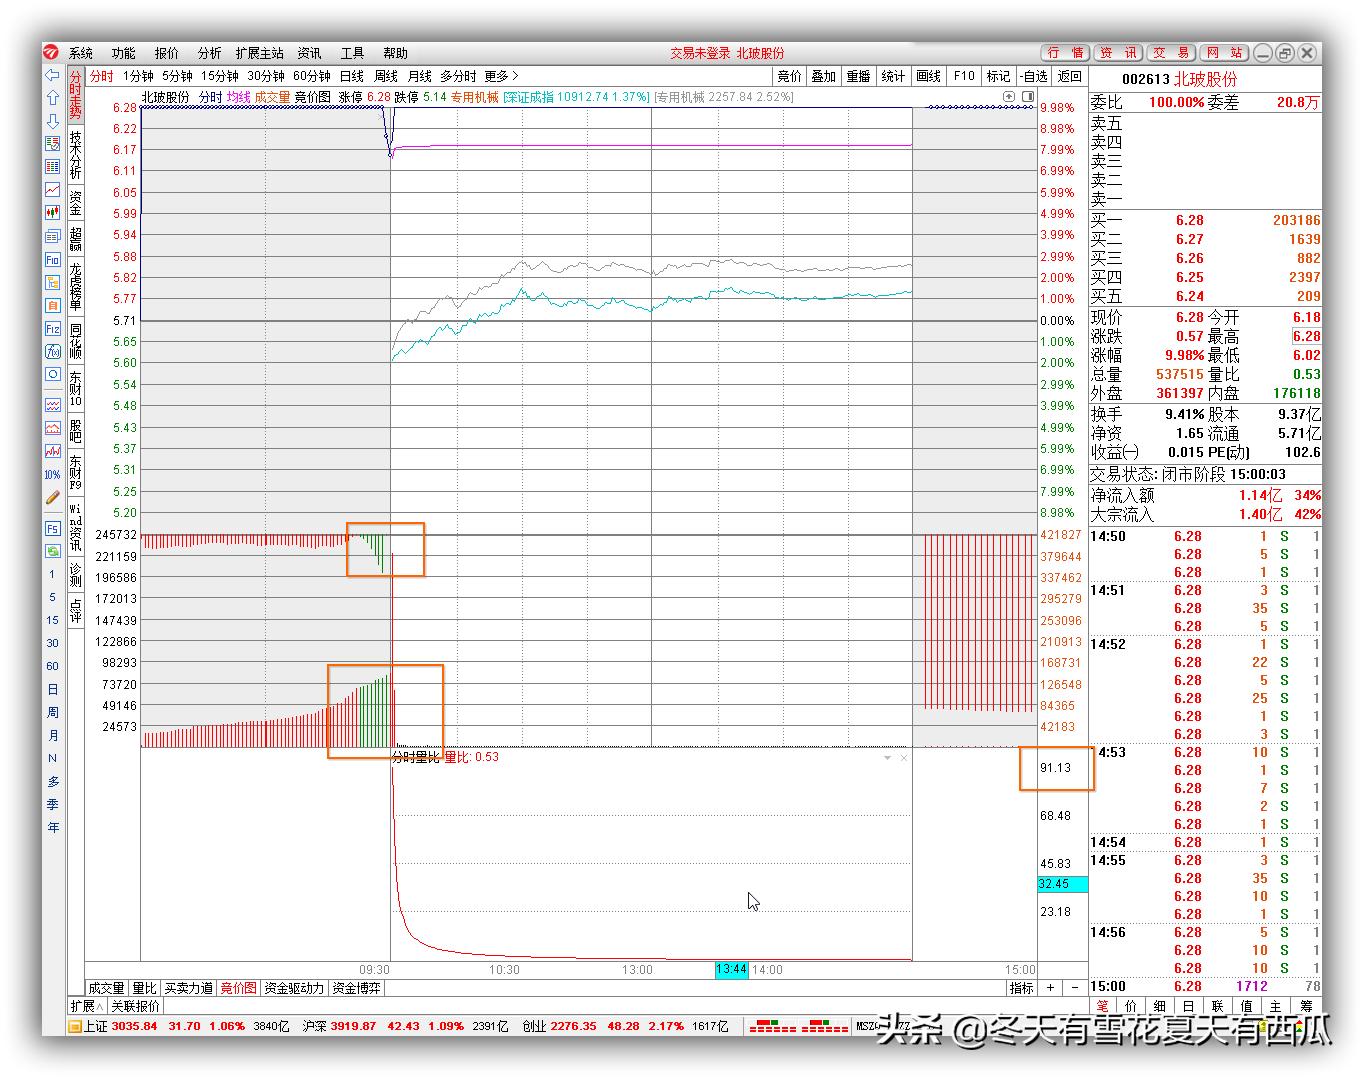This screenshot has width=1364, height=1078.
Task: Click the 竞价 toolbar button
Action: click(790, 76)
